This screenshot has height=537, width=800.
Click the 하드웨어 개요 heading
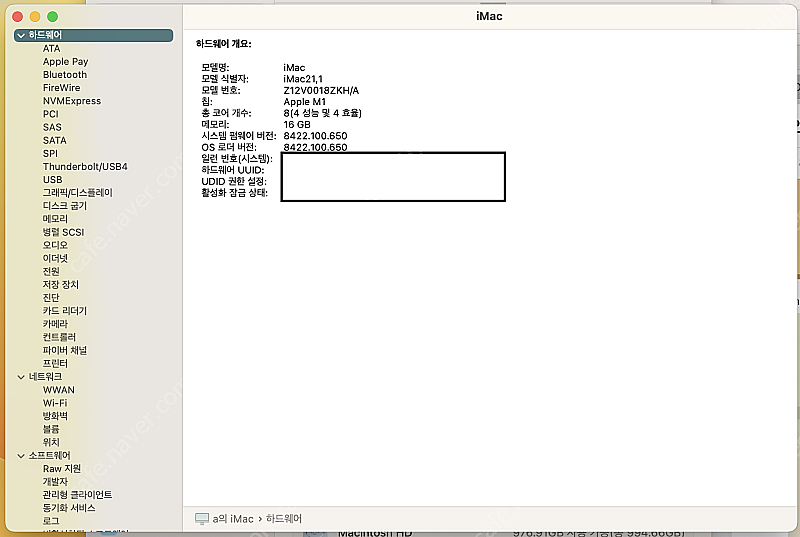coord(223,44)
